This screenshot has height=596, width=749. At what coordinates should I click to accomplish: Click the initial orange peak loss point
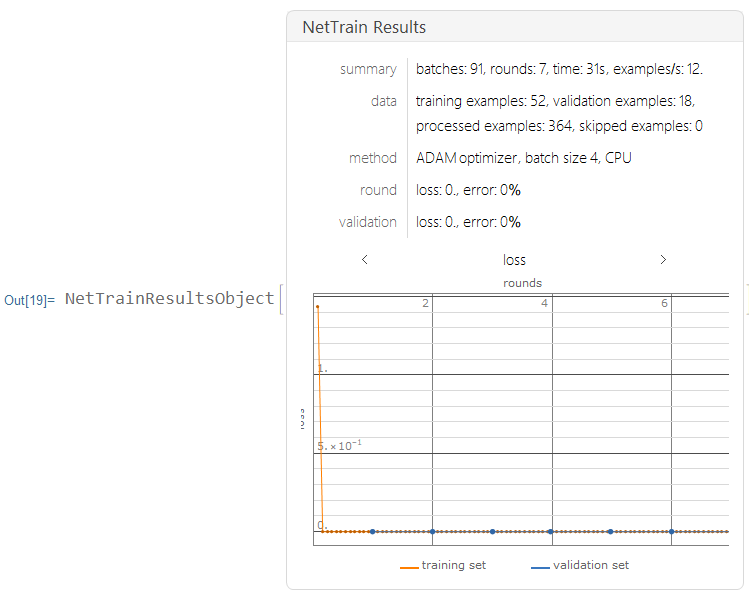point(318,307)
